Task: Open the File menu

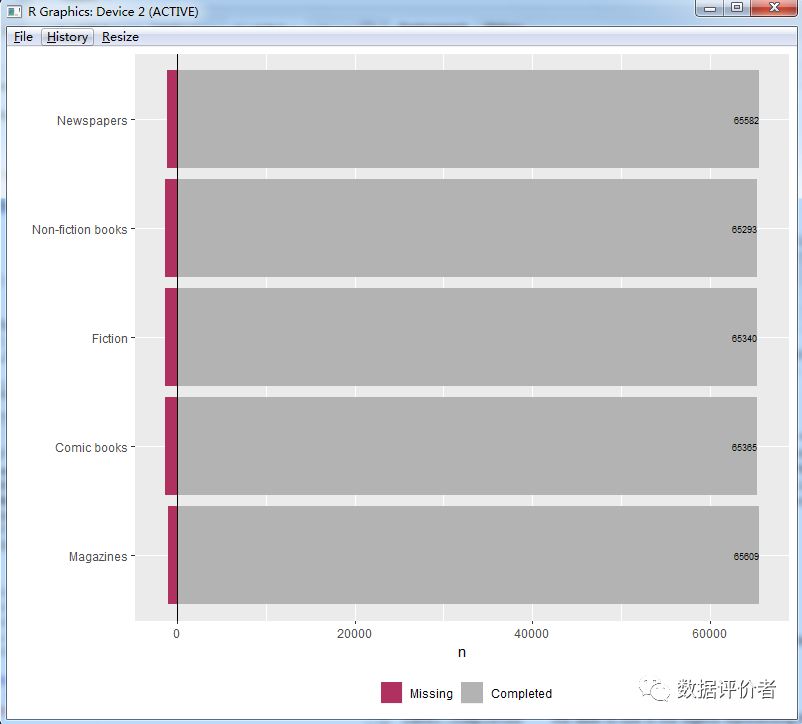Action: [23, 37]
